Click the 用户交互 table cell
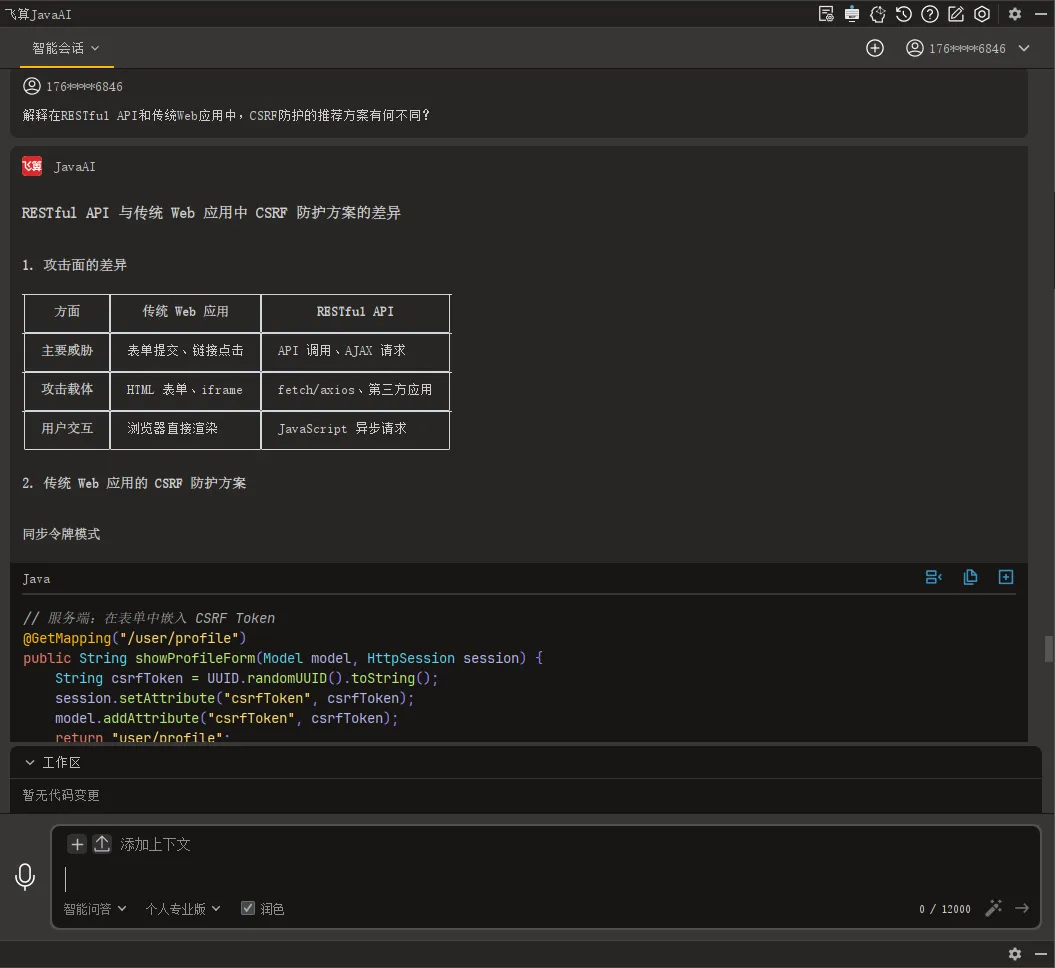 [67, 429]
